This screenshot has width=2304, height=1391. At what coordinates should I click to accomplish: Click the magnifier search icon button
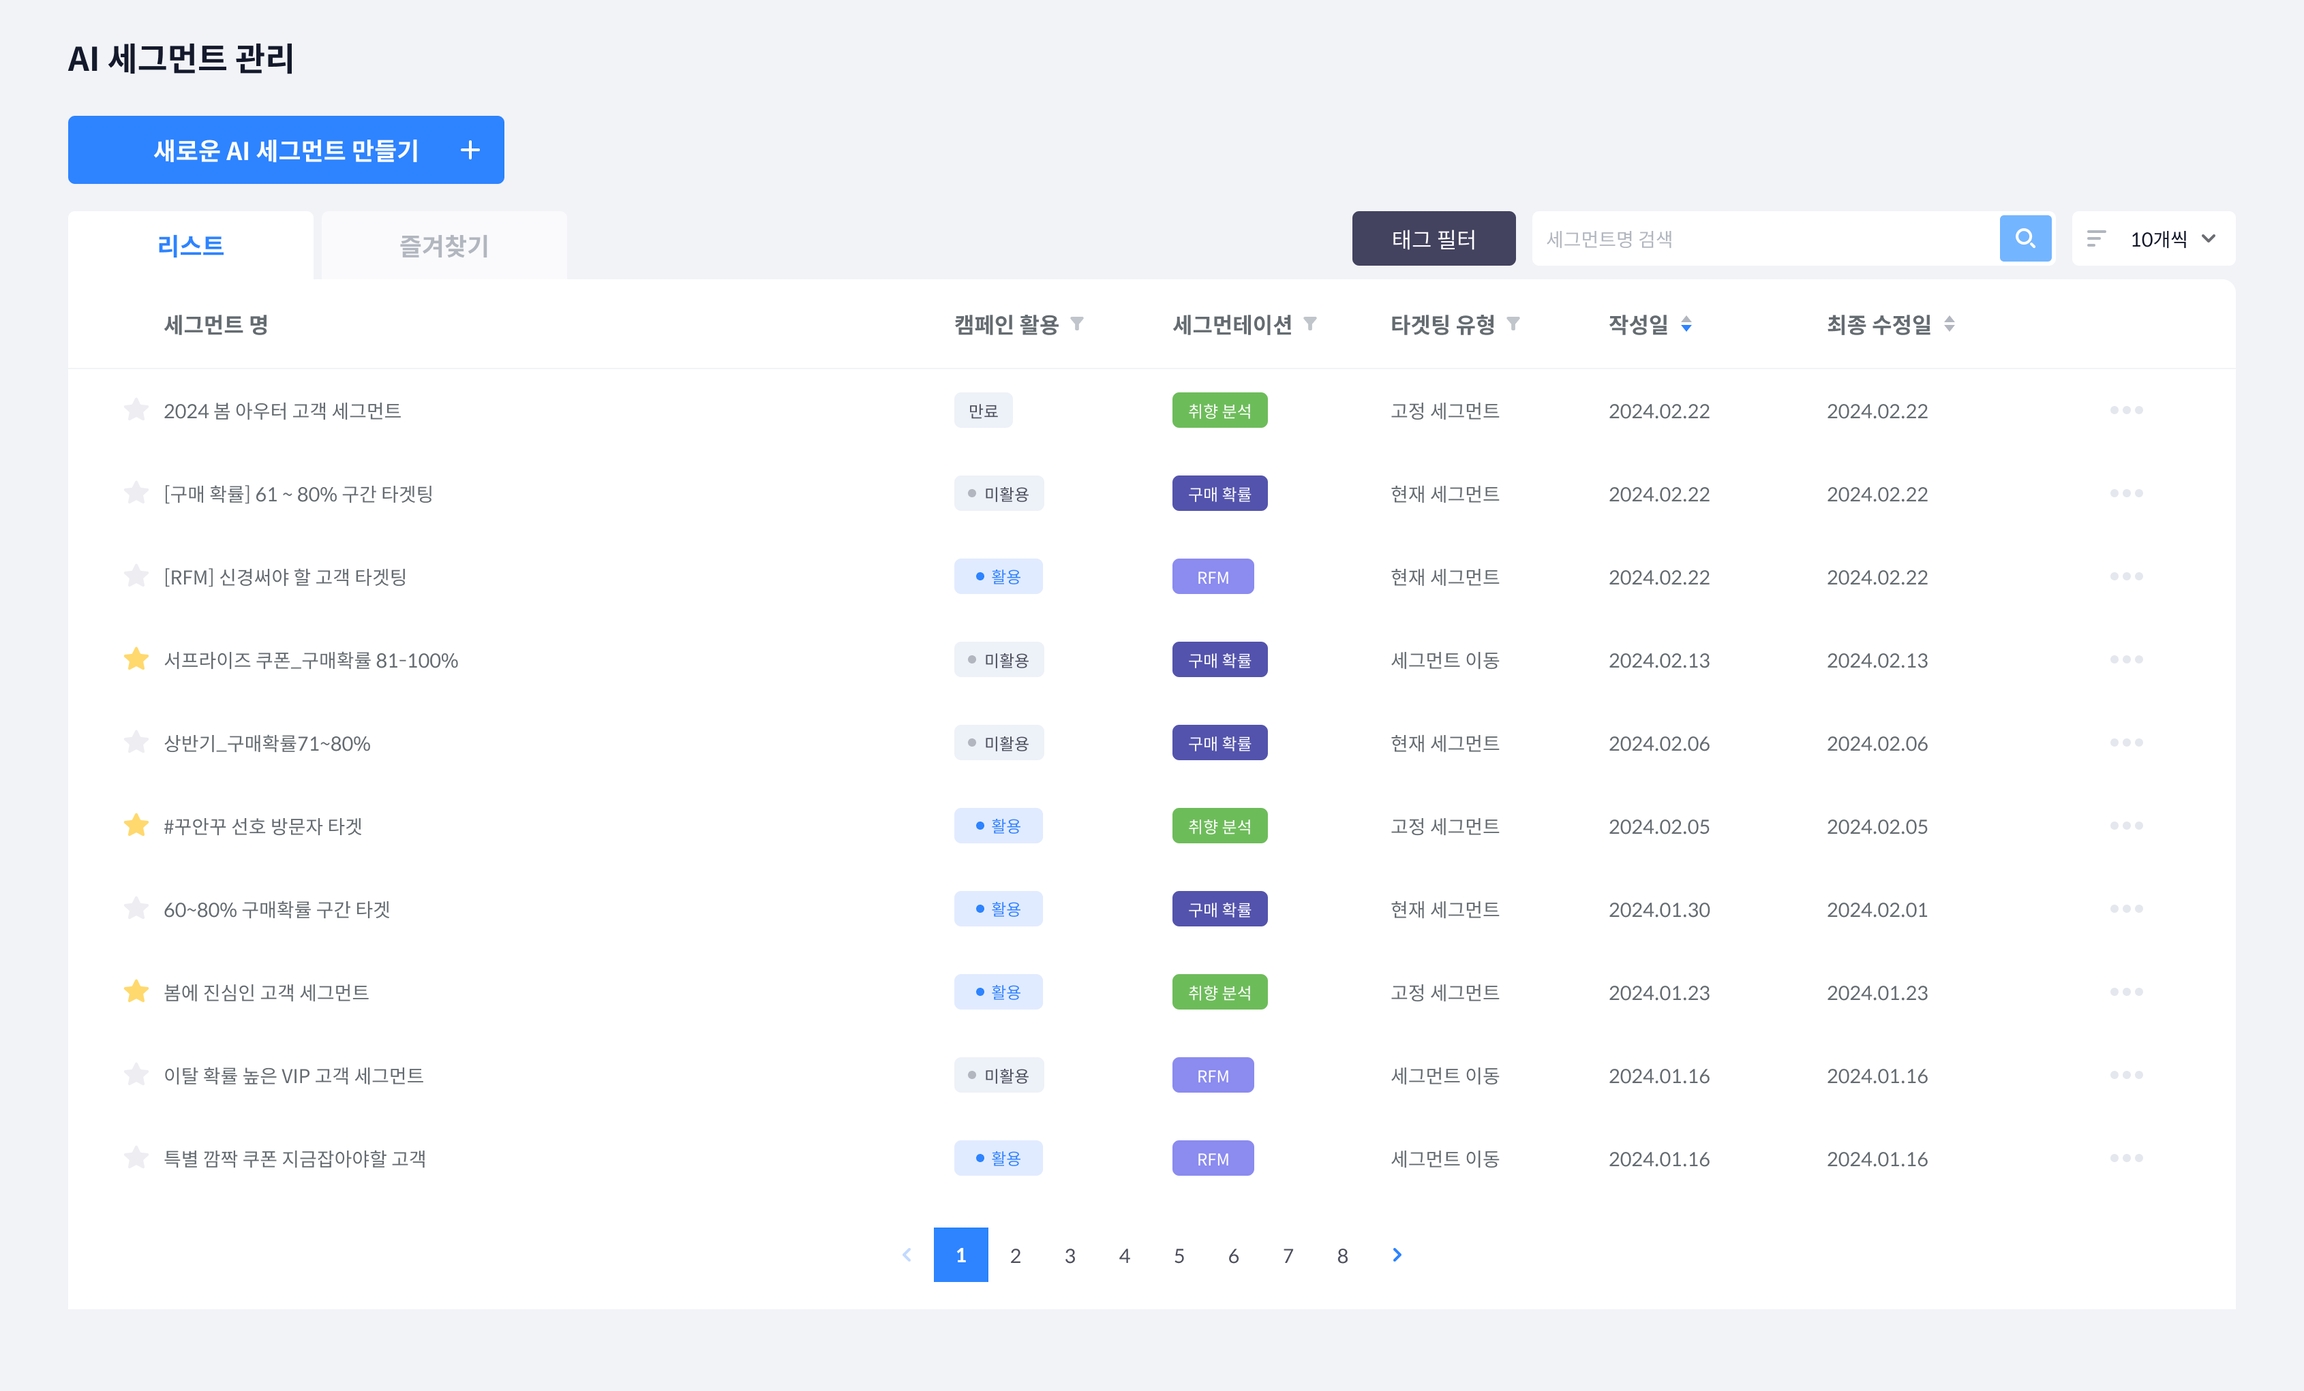click(2025, 238)
